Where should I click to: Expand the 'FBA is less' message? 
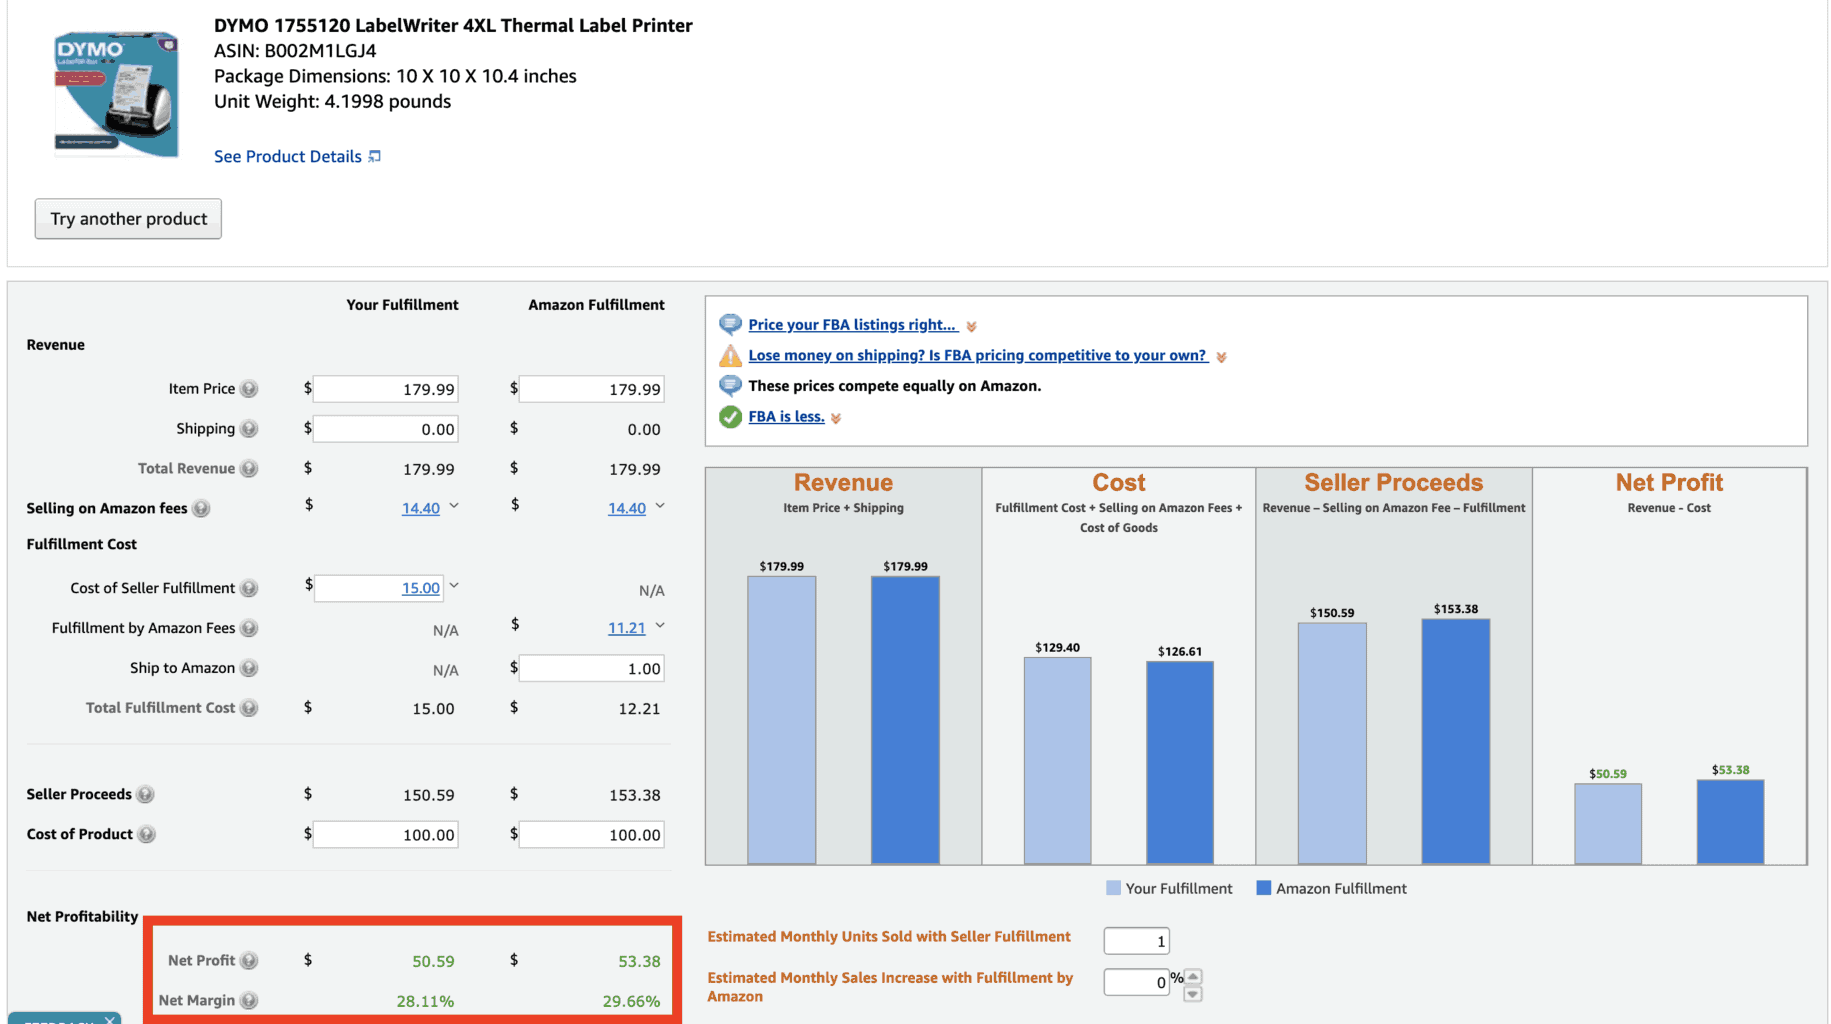click(836, 418)
